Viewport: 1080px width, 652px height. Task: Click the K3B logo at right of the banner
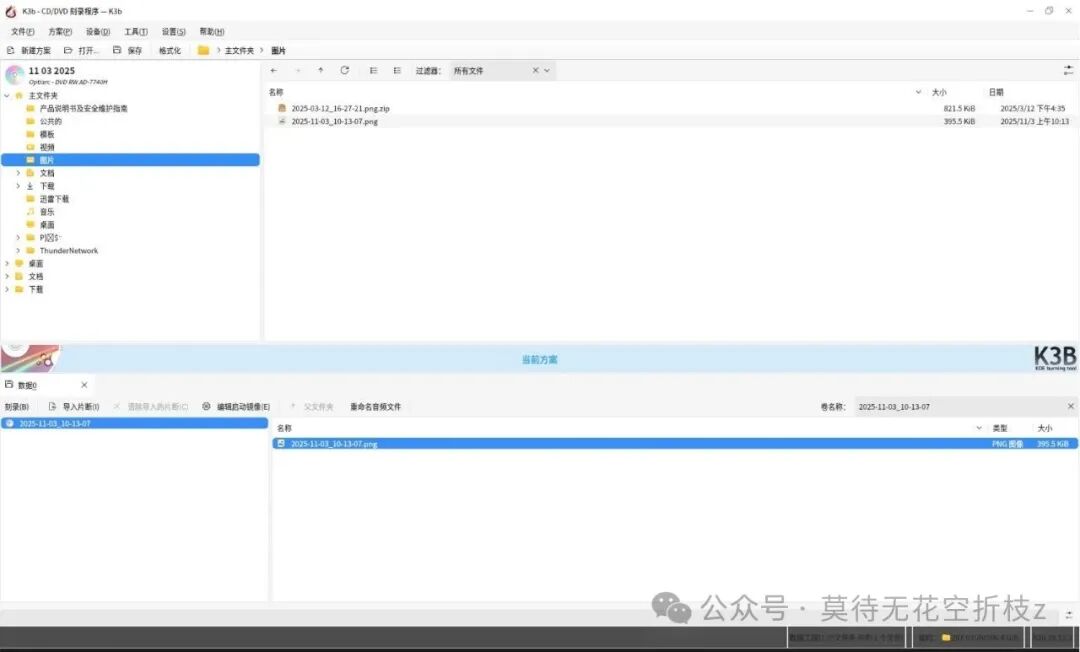coord(1055,358)
